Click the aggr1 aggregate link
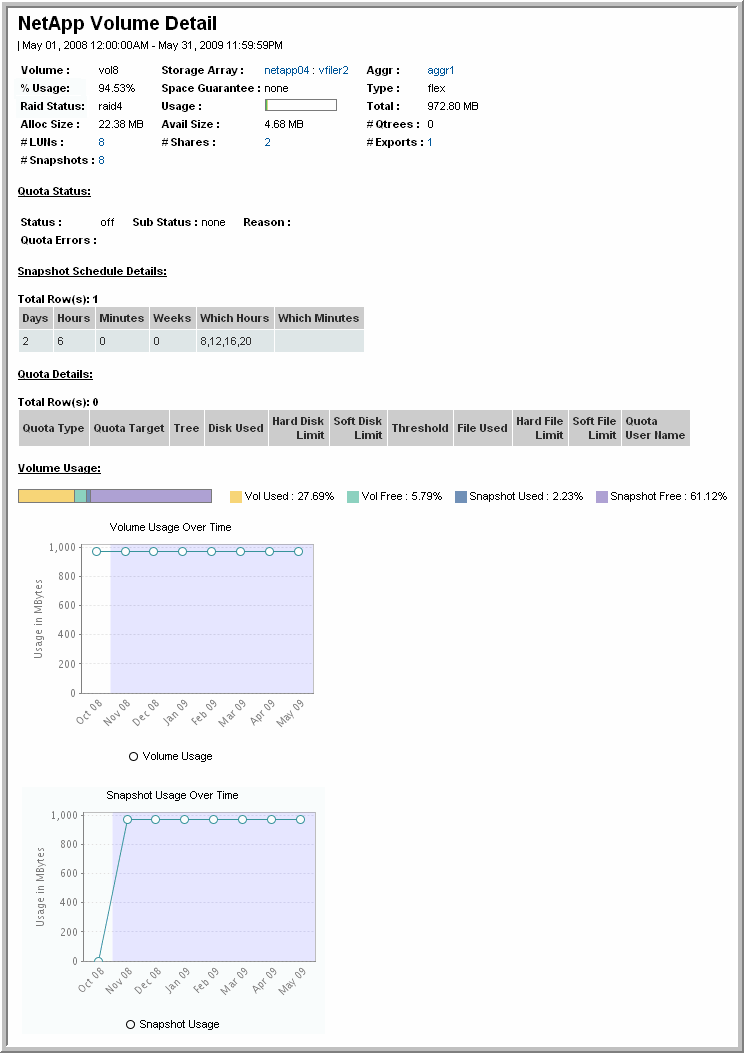Viewport: 744px width, 1053px height. pyautogui.click(x=440, y=70)
